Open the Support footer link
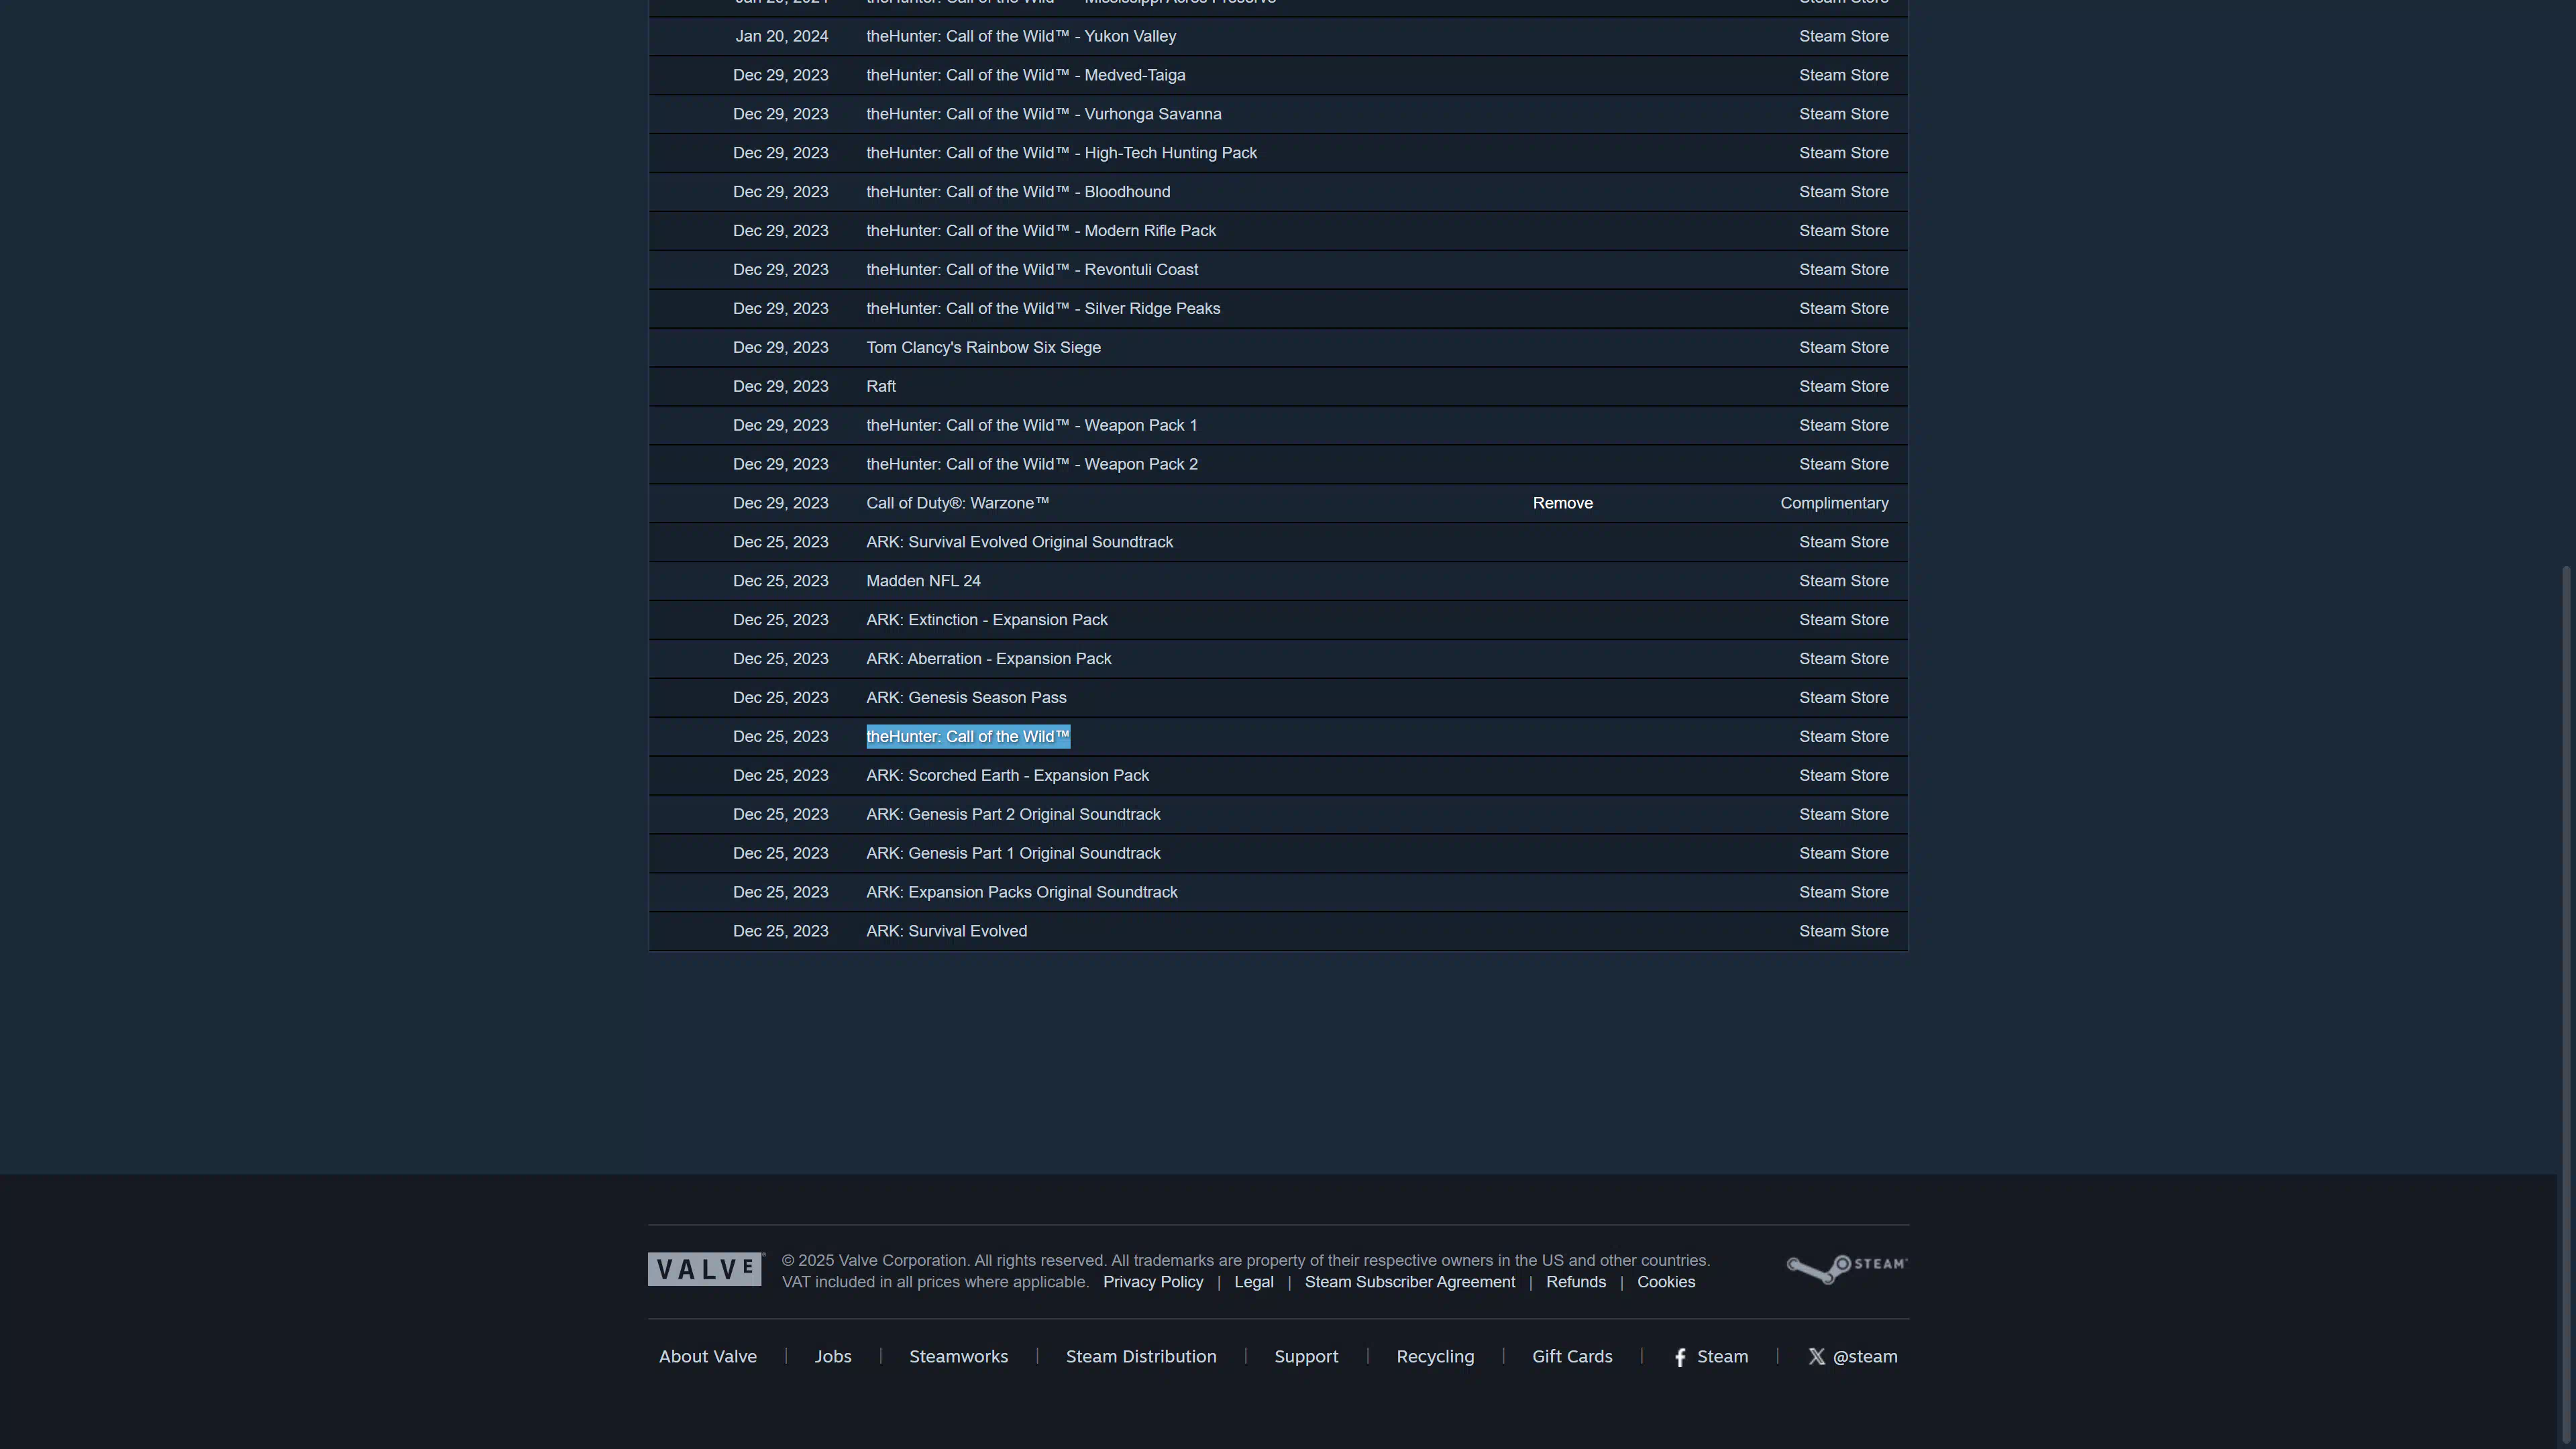 pos(1306,1357)
